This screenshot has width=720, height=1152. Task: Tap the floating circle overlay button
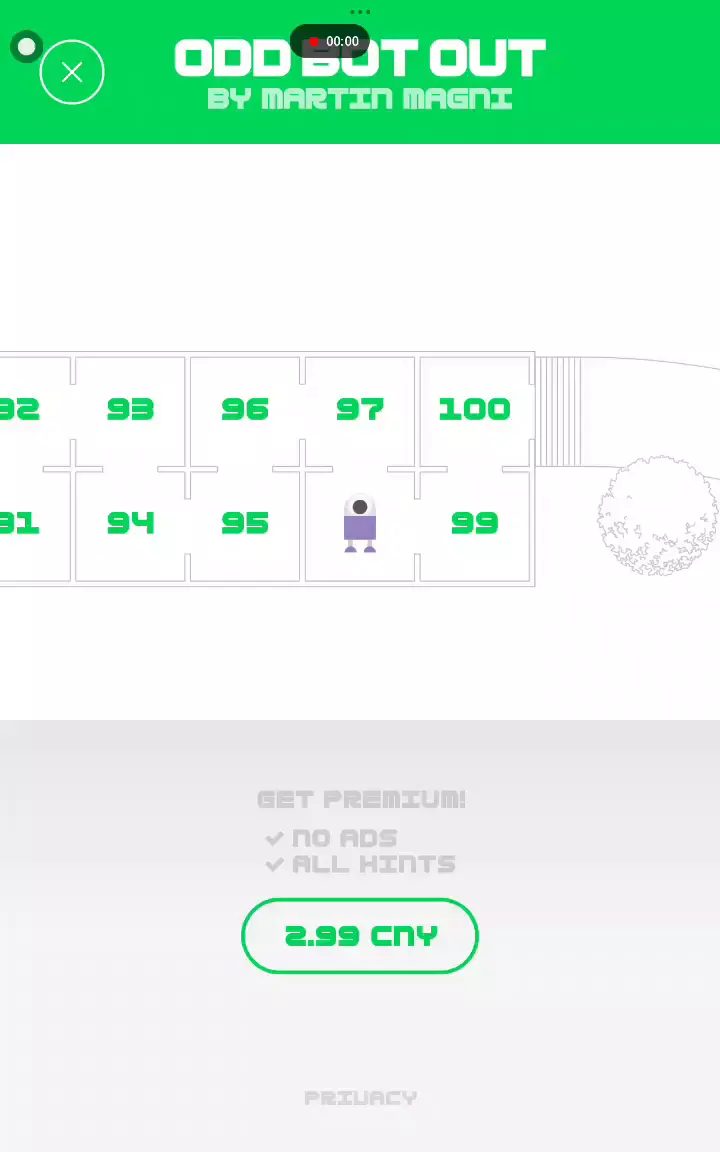pos(27,47)
